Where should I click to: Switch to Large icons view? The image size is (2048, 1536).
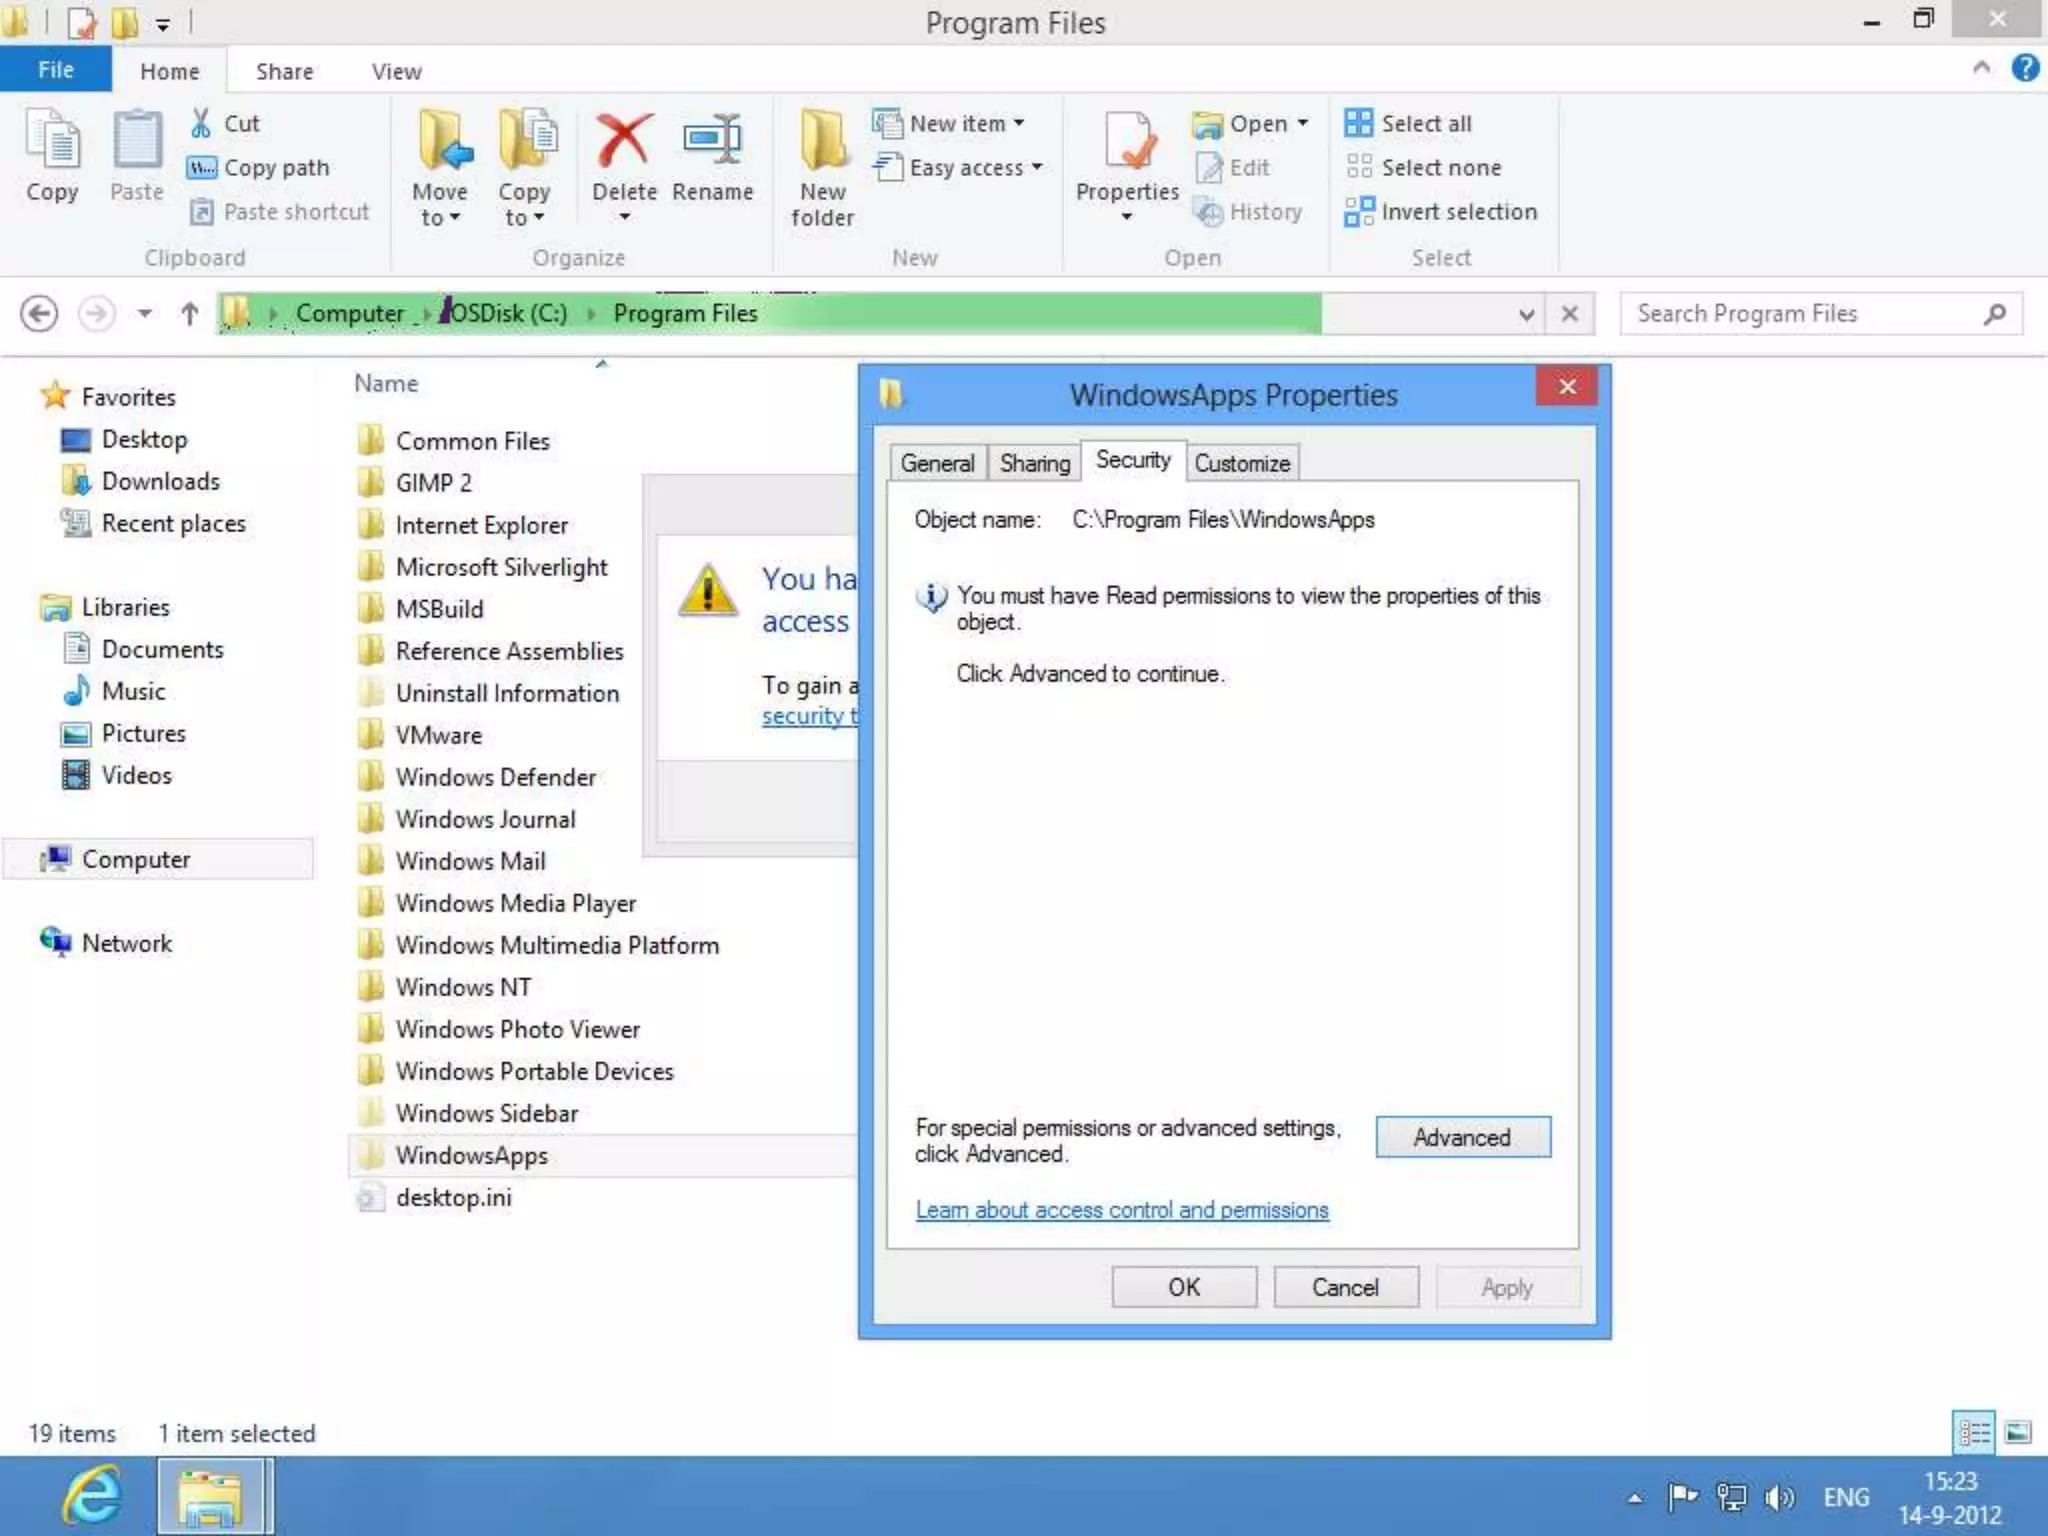(x=2019, y=1433)
